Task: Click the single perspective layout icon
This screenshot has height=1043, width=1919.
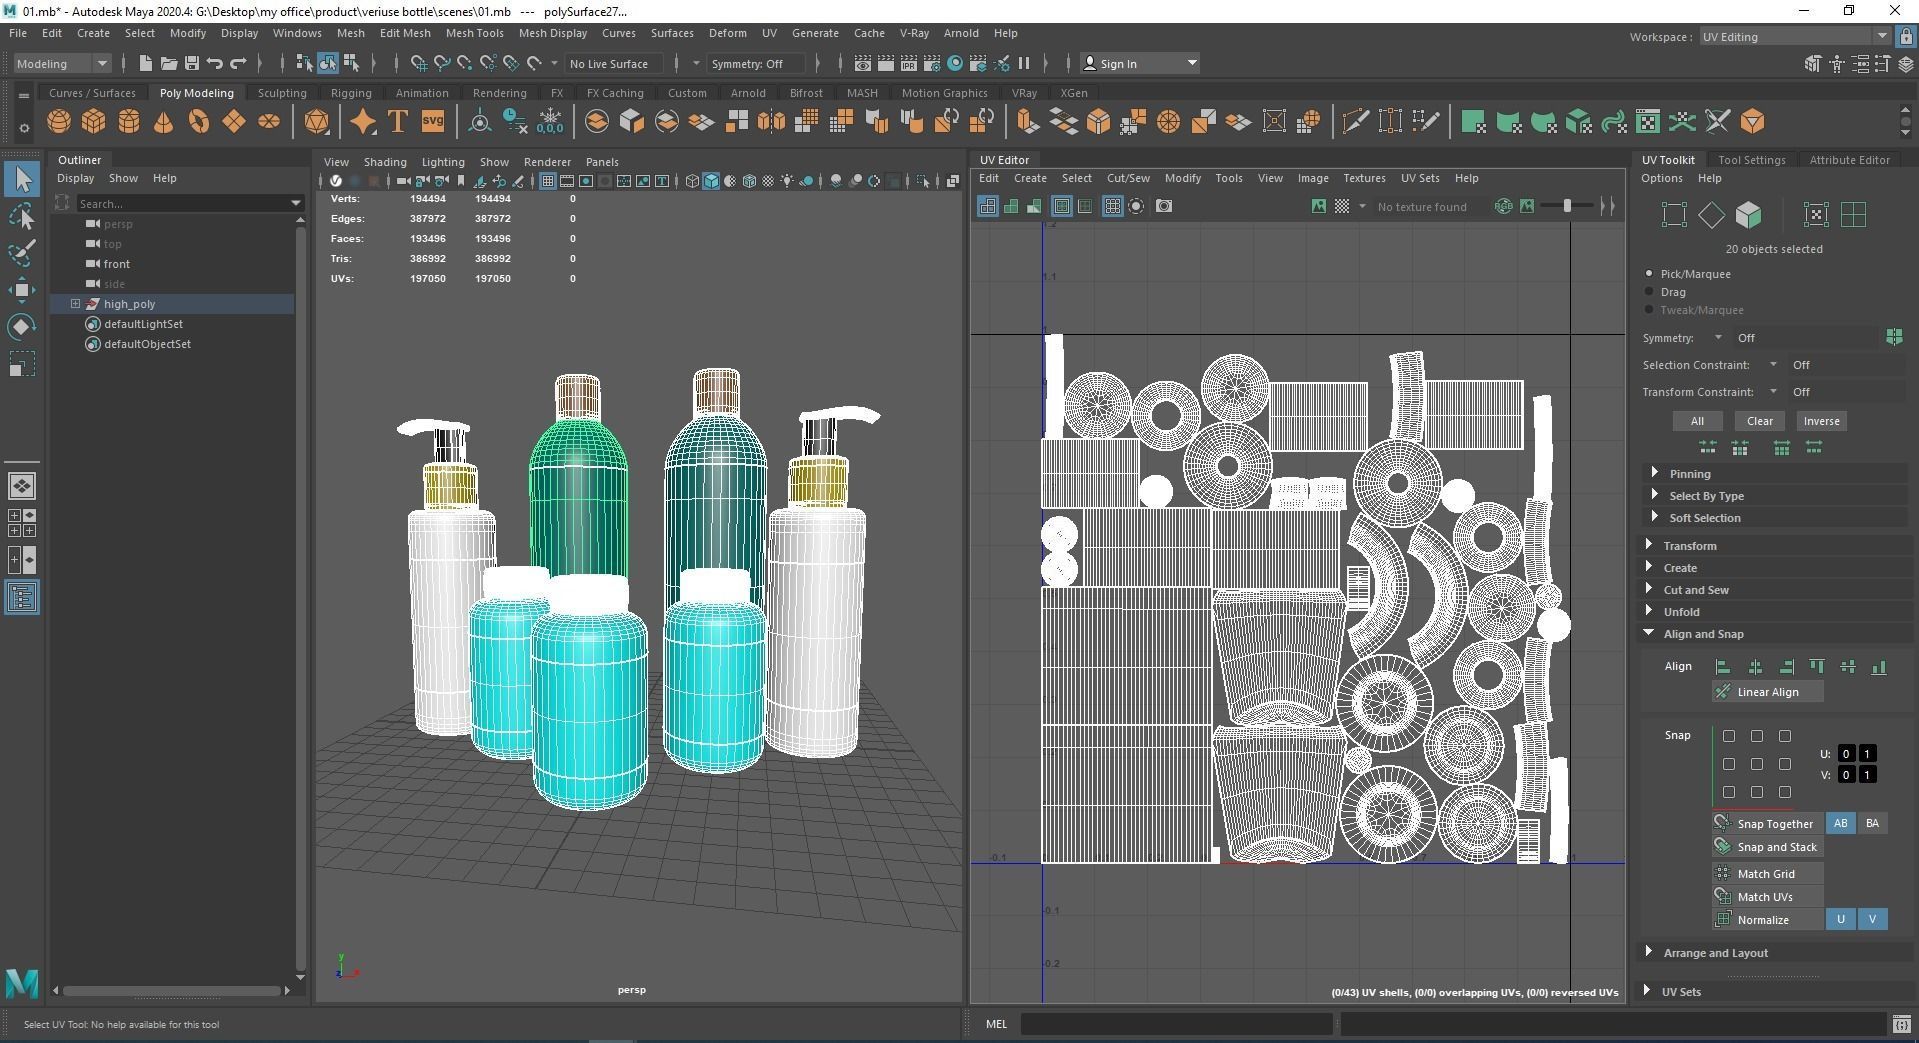Action: point(22,486)
